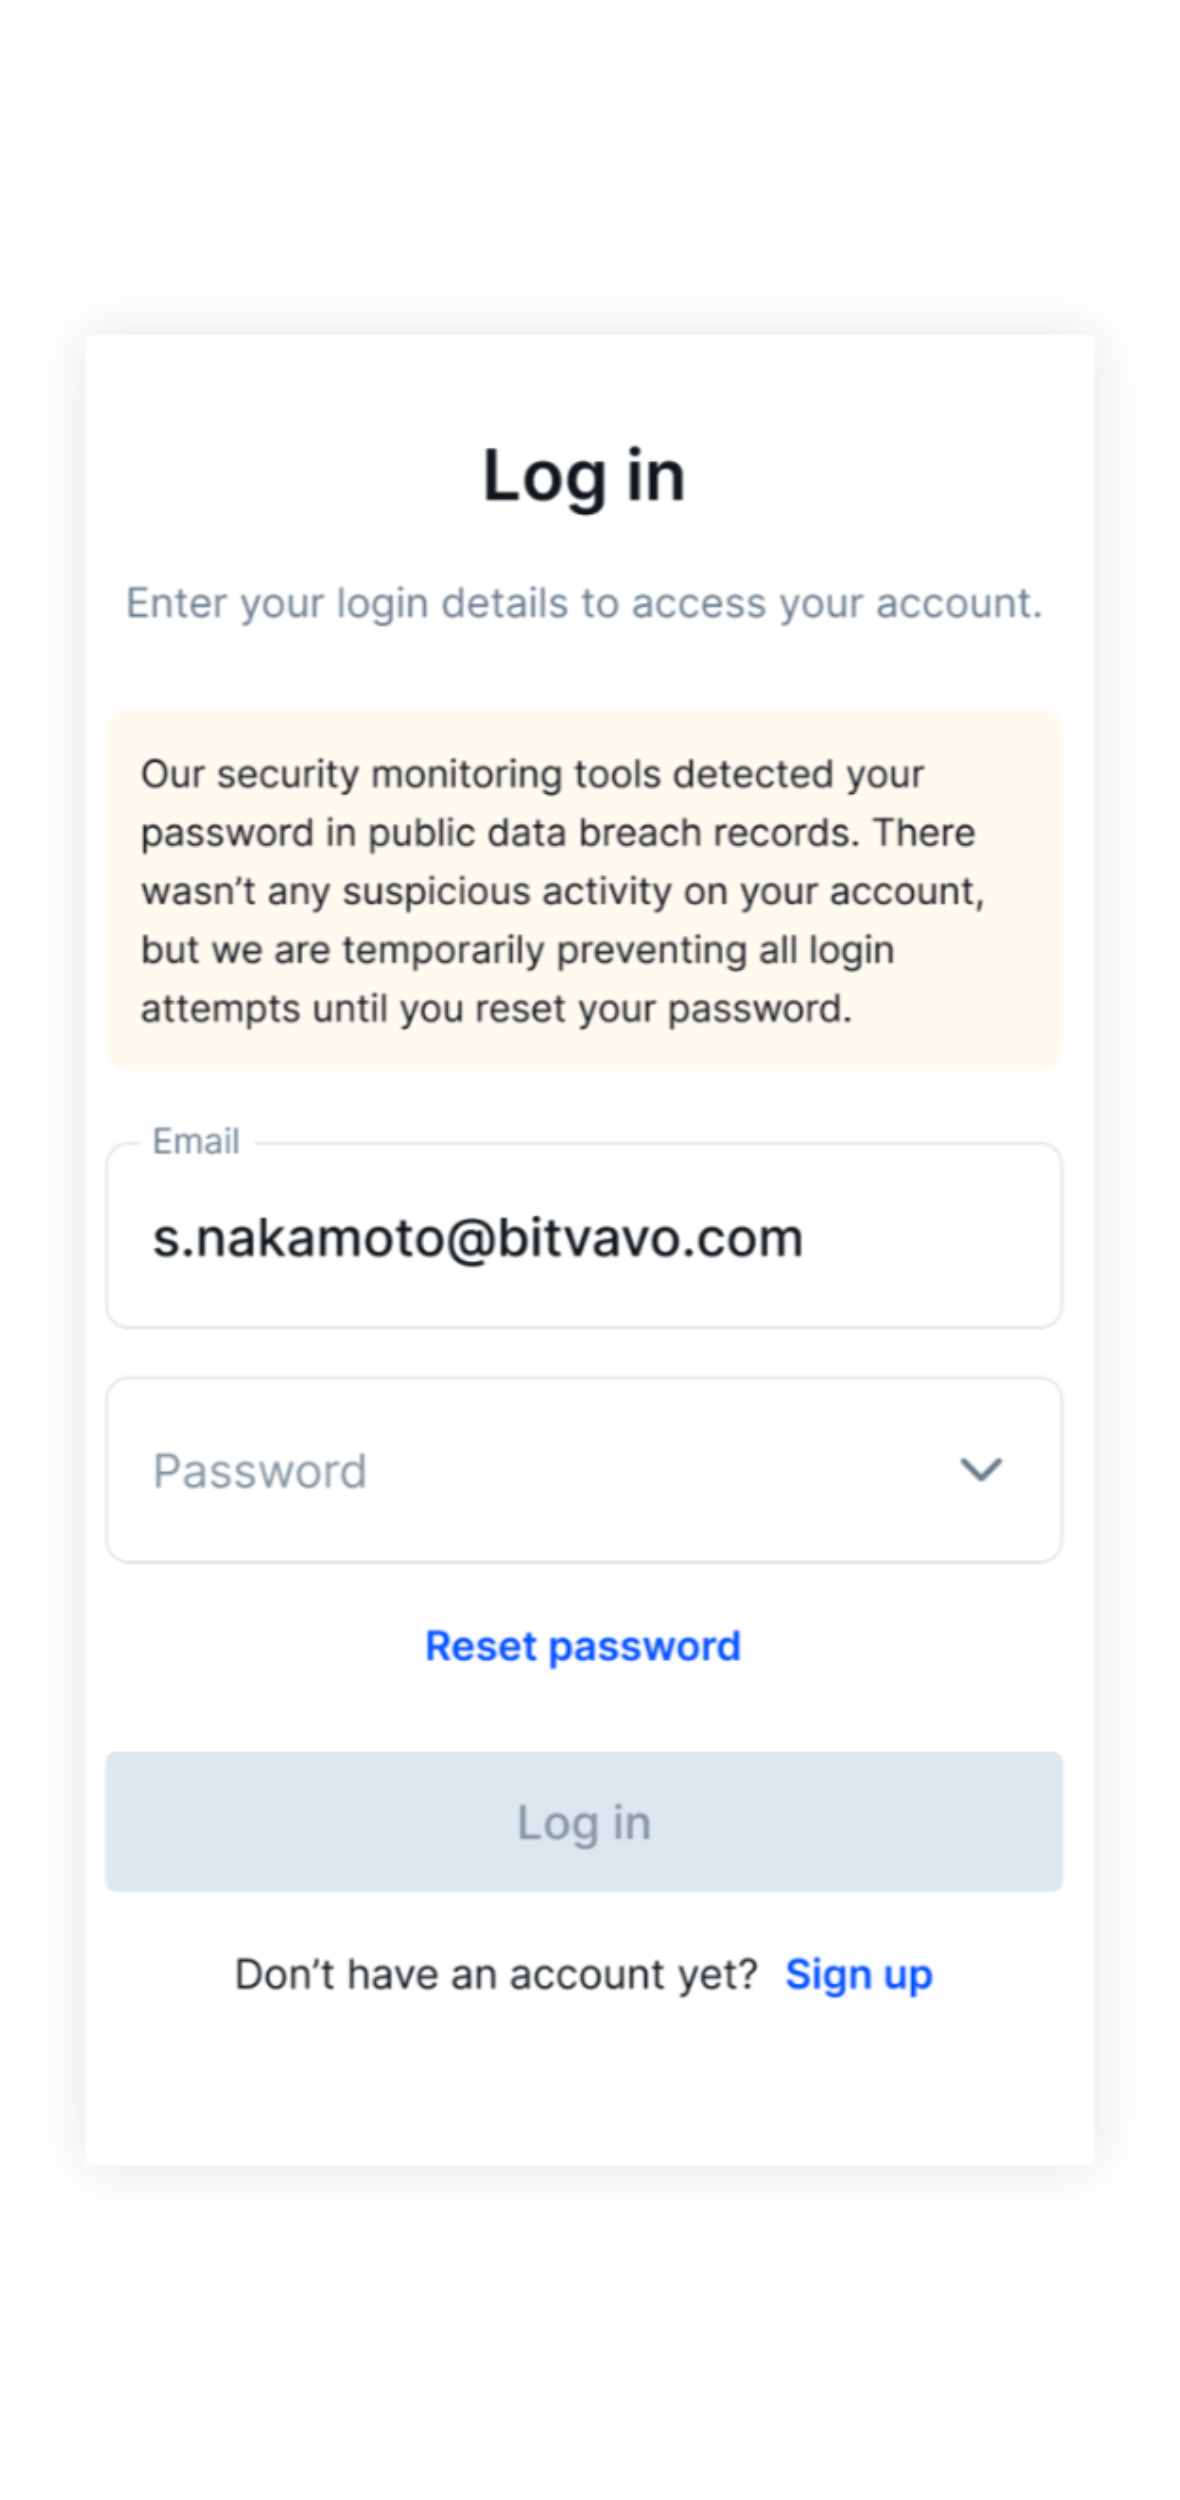Click the yellow security warning banner

pyautogui.click(x=584, y=890)
